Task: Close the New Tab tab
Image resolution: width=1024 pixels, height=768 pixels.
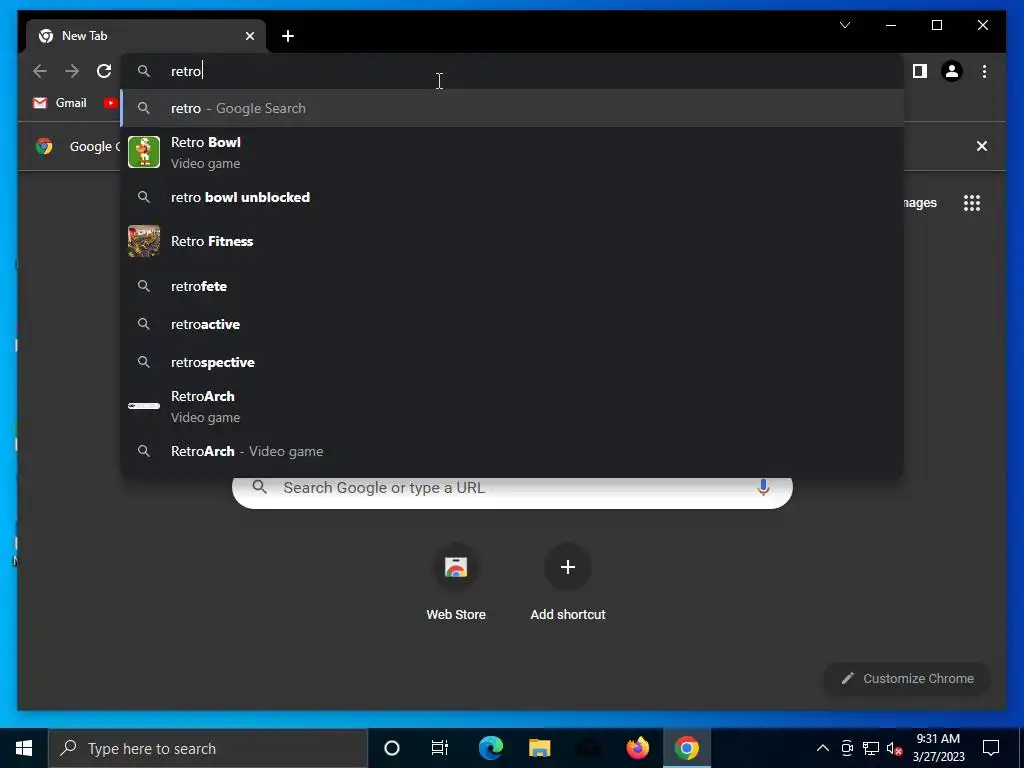Action: coord(249,36)
